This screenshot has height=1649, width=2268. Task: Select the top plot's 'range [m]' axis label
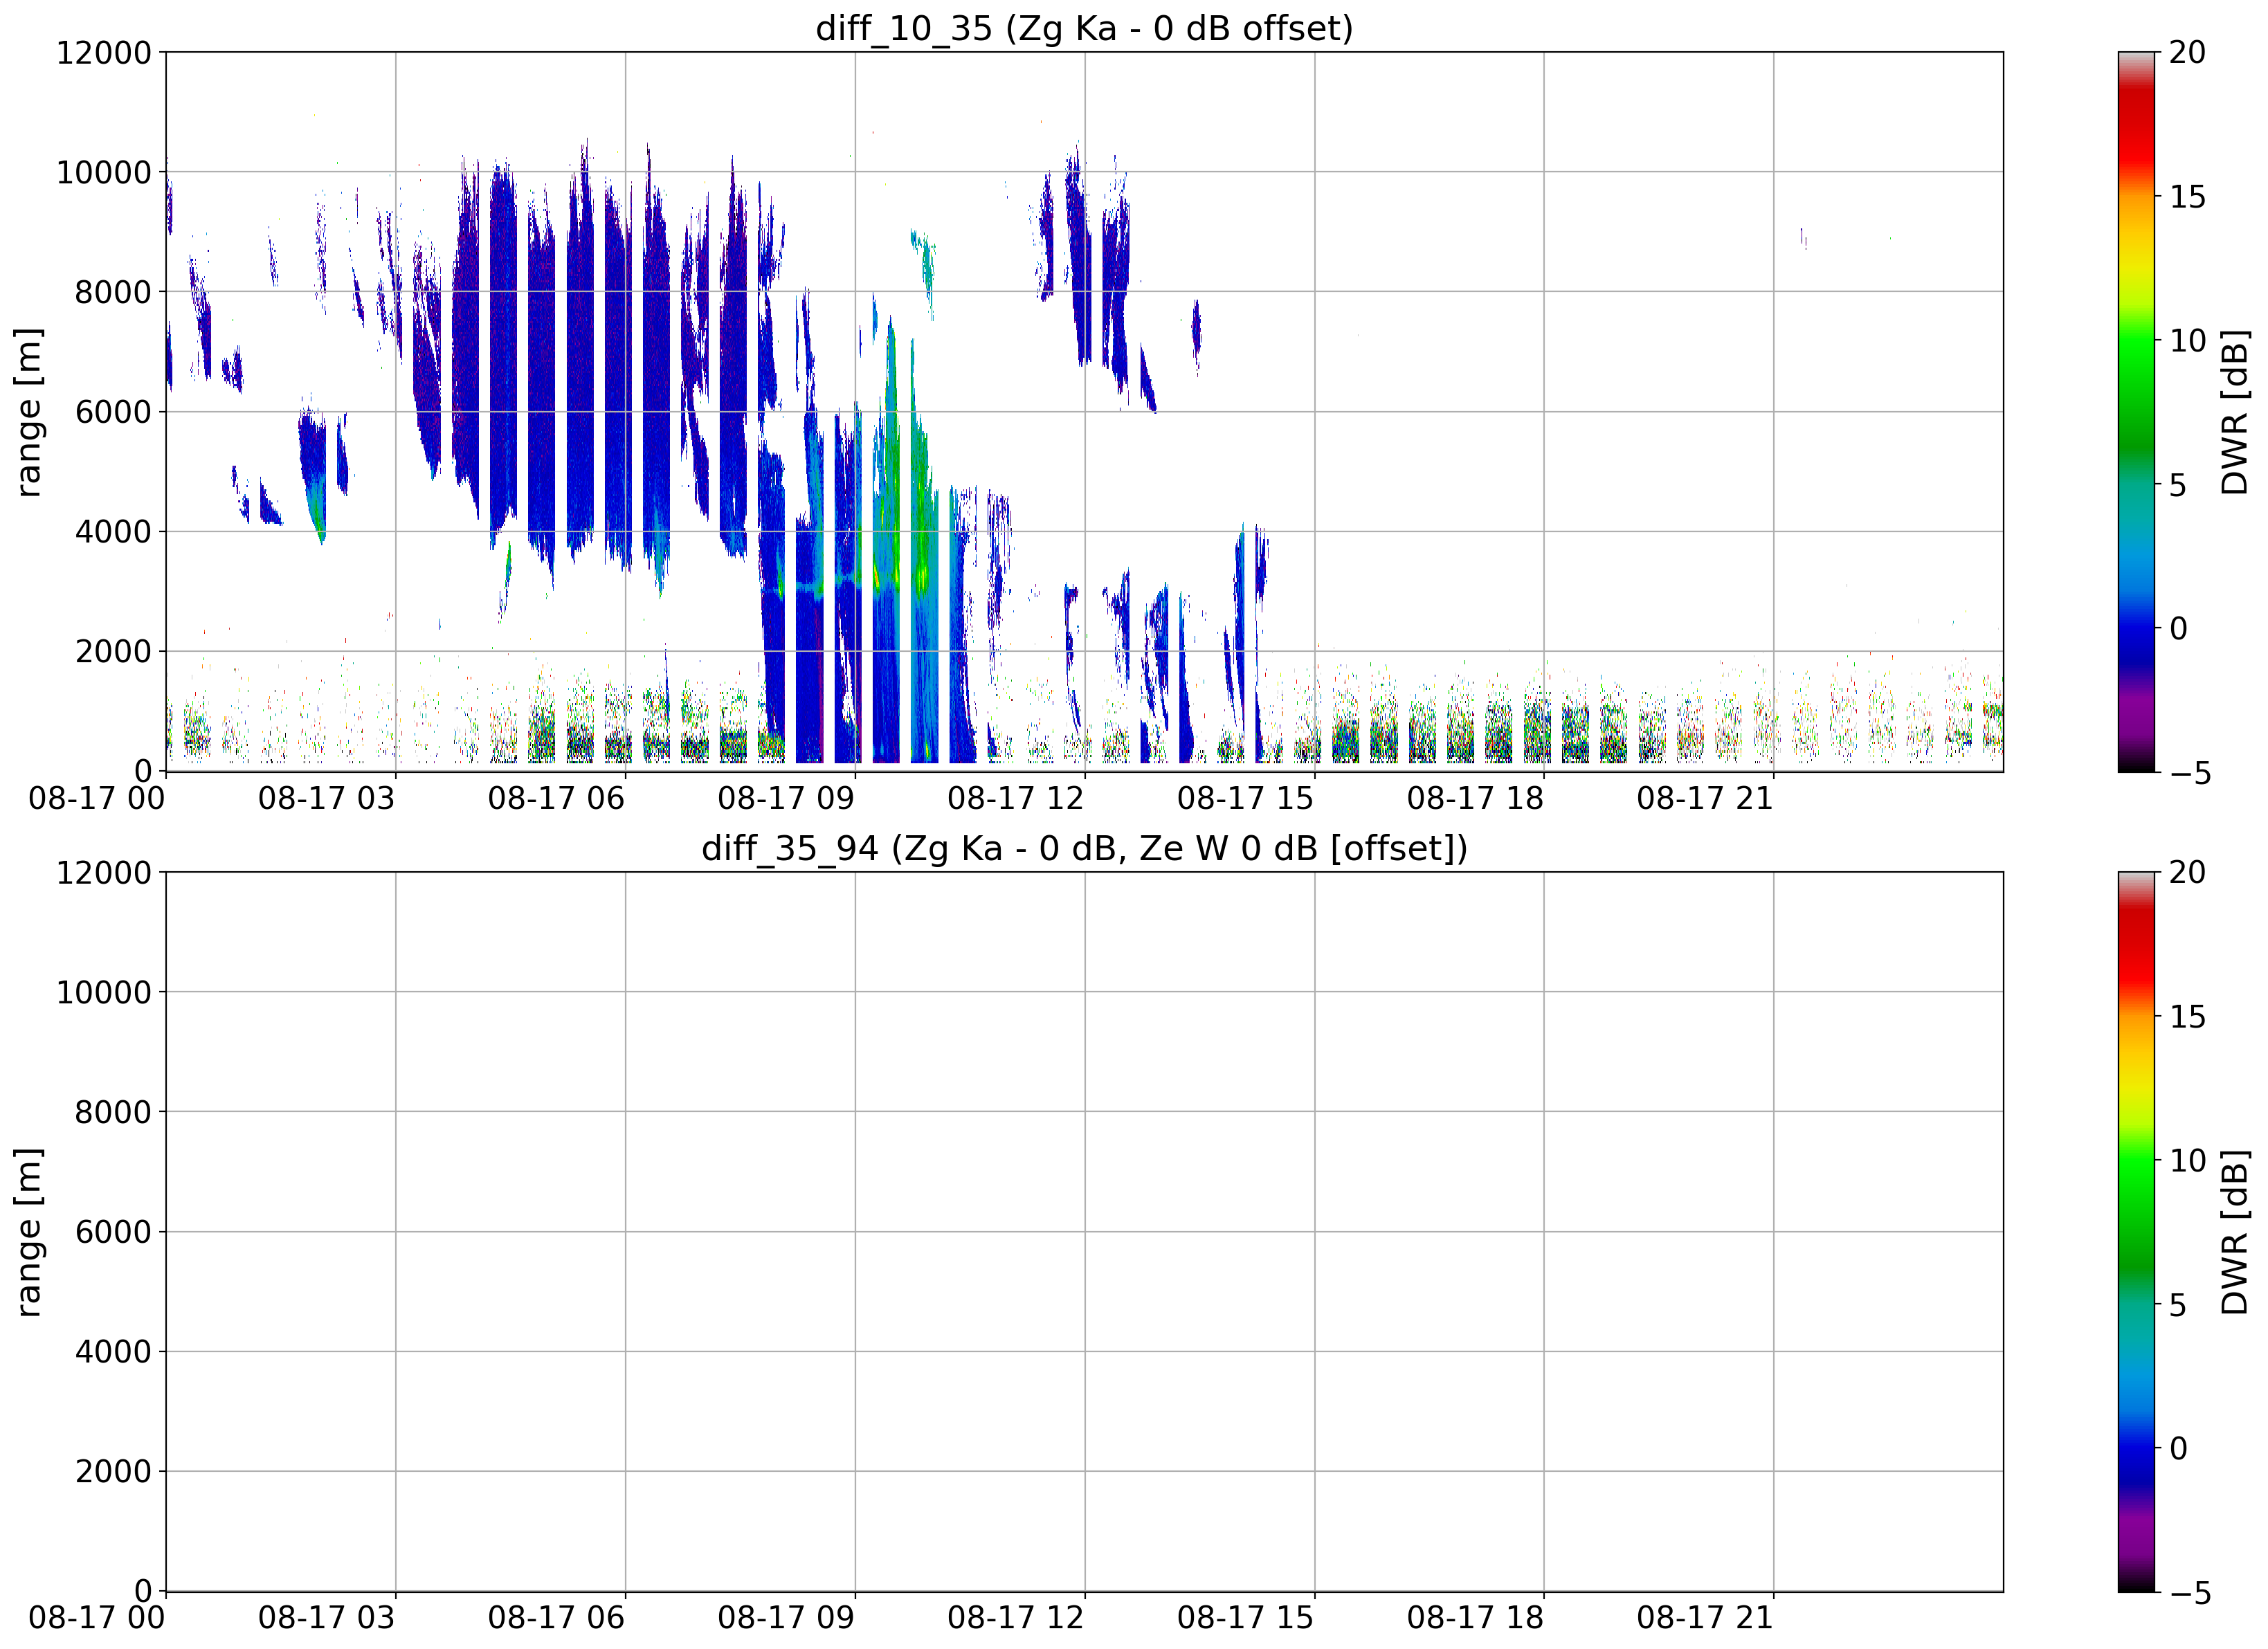tap(28, 411)
